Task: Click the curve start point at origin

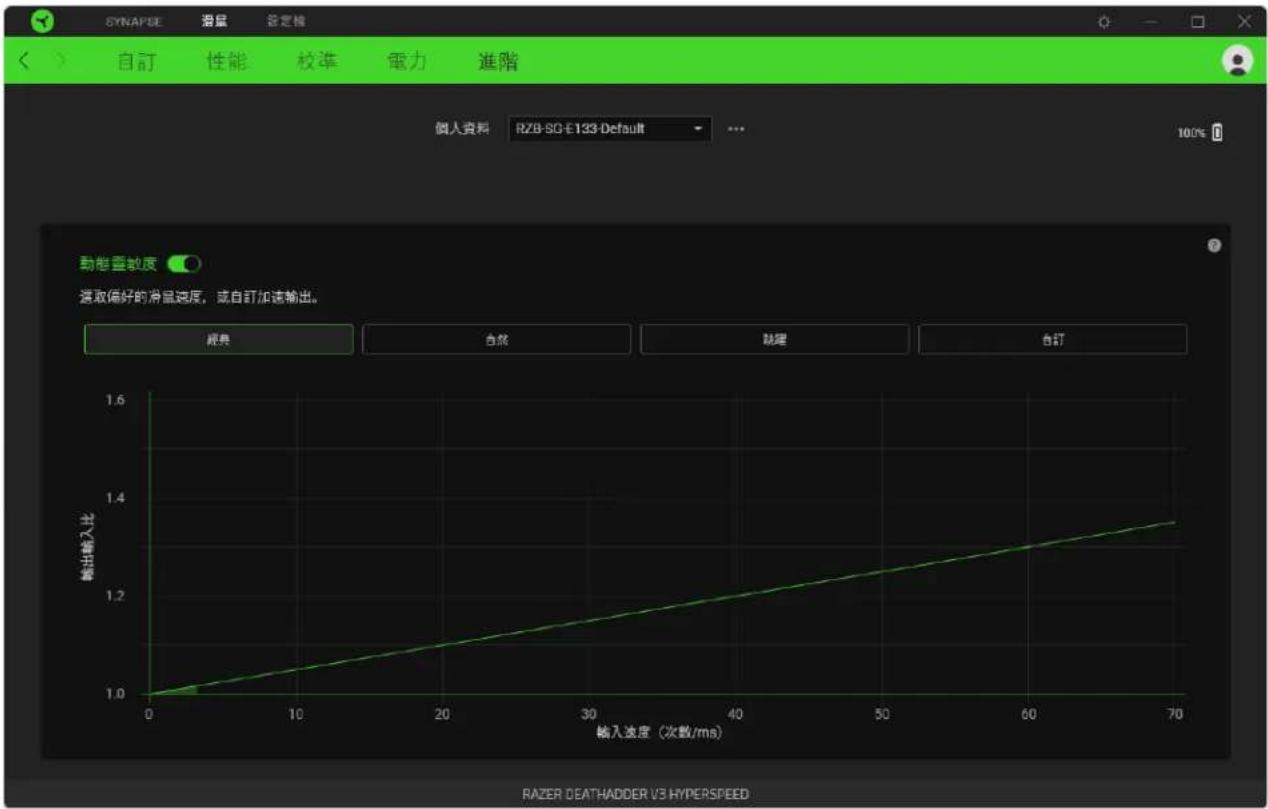Action: tap(149, 694)
